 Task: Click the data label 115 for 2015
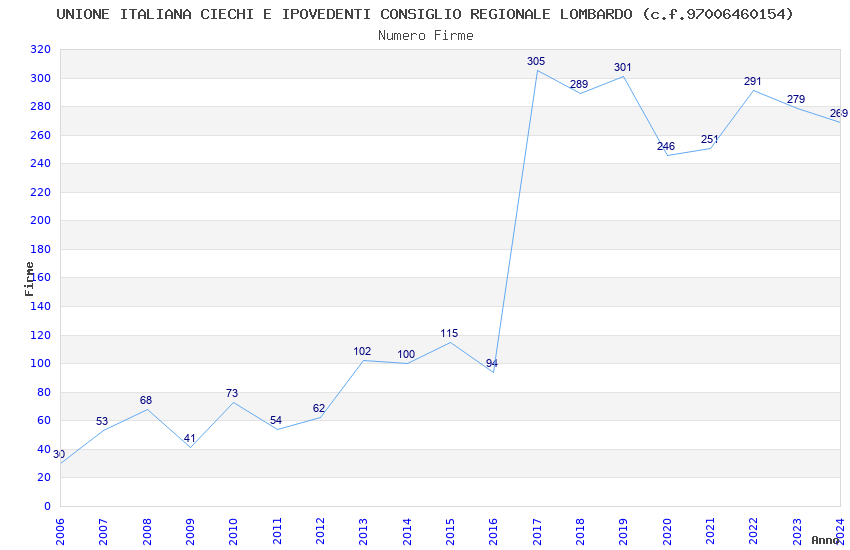(x=449, y=333)
